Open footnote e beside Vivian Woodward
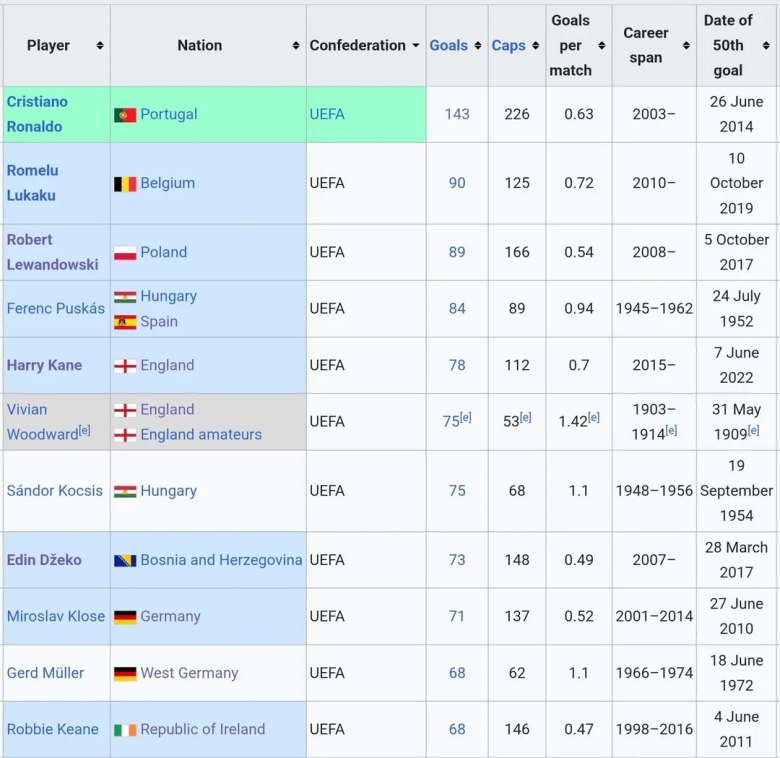 click(x=85, y=430)
